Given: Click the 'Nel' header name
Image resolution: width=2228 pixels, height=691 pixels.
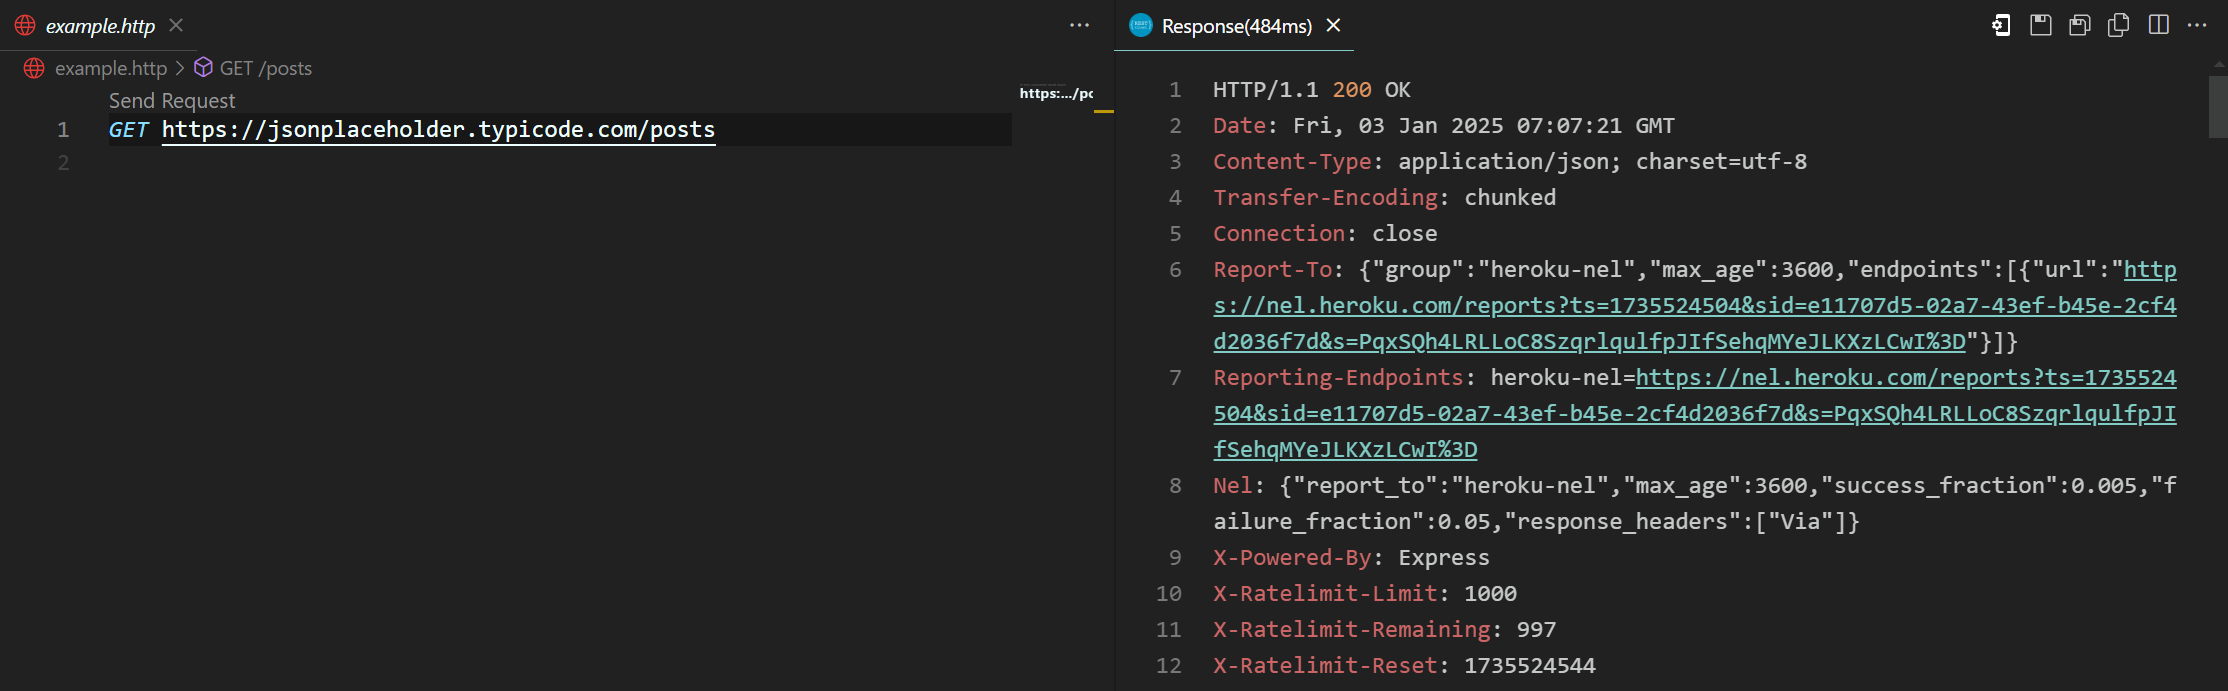Looking at the screenshot, I should (1233, 486).
